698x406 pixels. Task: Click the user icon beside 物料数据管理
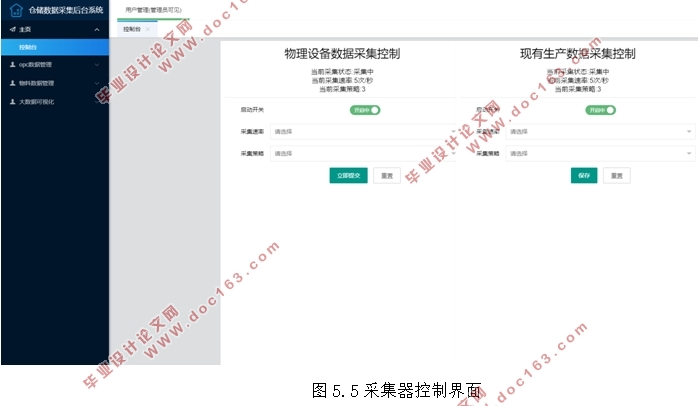tap(12, 83)
